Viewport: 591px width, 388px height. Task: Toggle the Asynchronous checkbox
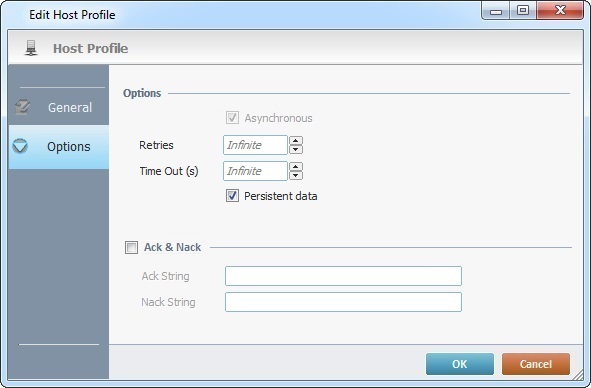(232, 118)
